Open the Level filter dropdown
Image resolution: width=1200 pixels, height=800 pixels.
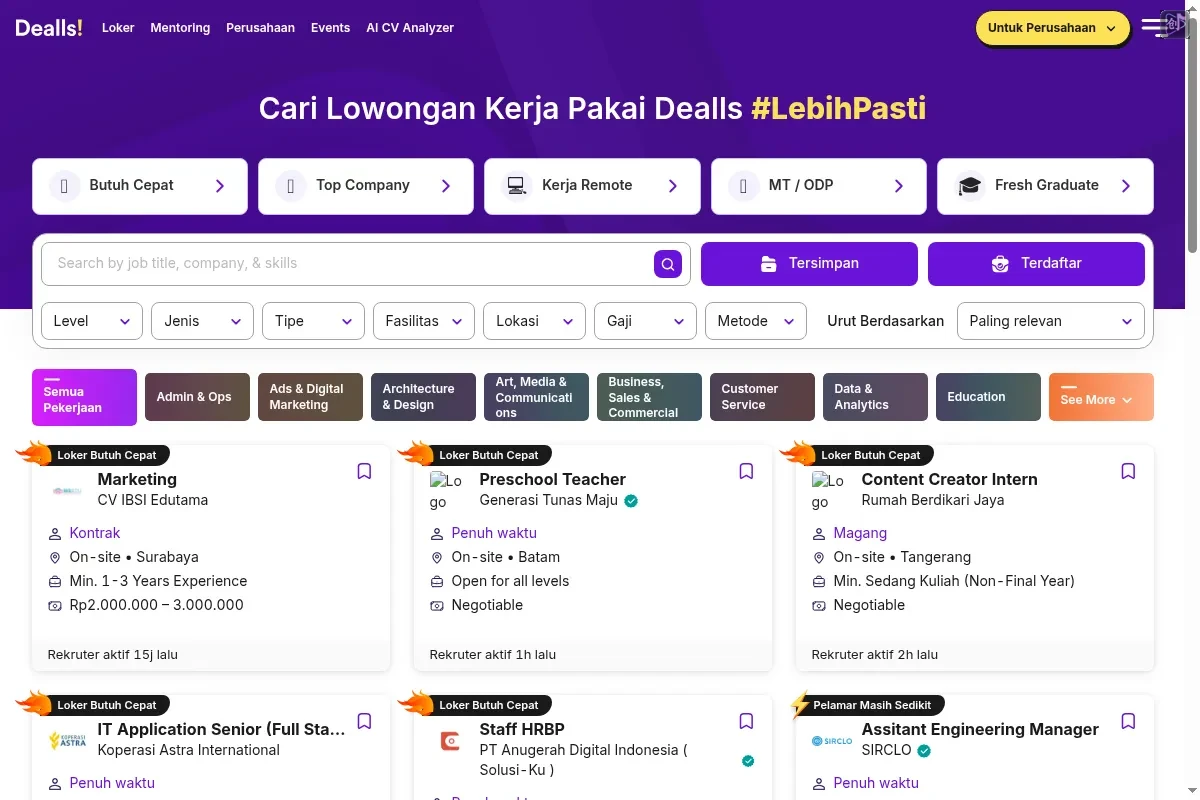[91, 321]
